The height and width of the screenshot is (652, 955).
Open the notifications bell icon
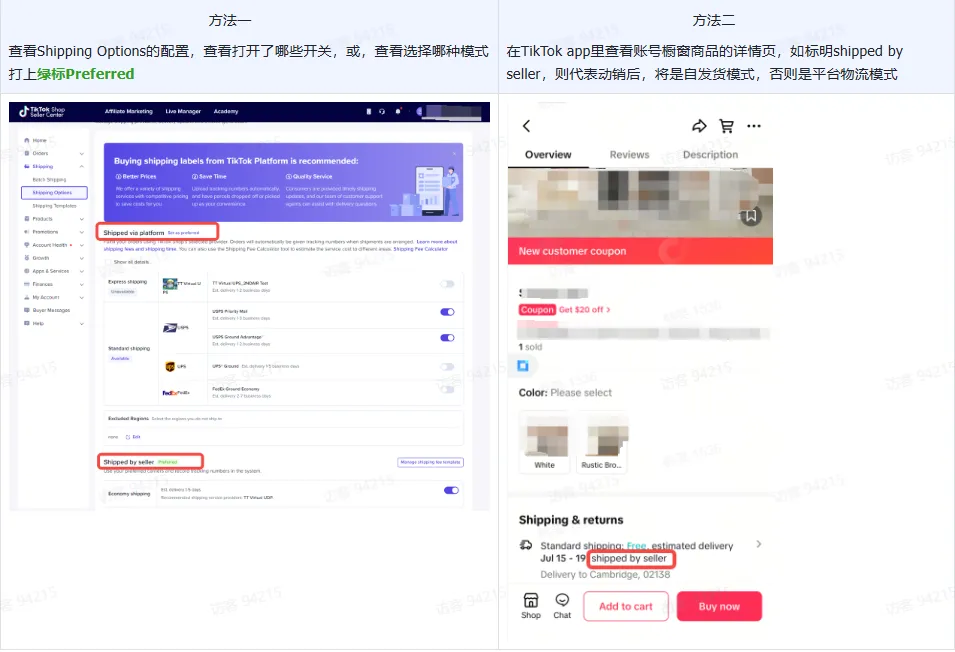tap(398, 111)
